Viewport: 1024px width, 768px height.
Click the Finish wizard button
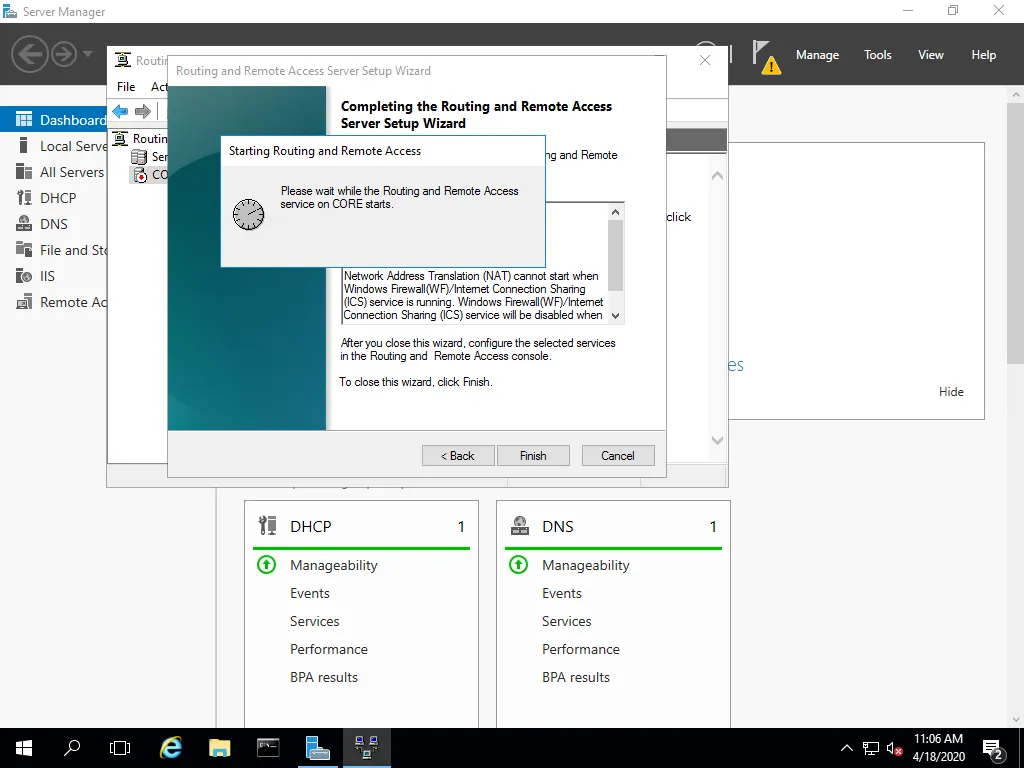[533, 456]
